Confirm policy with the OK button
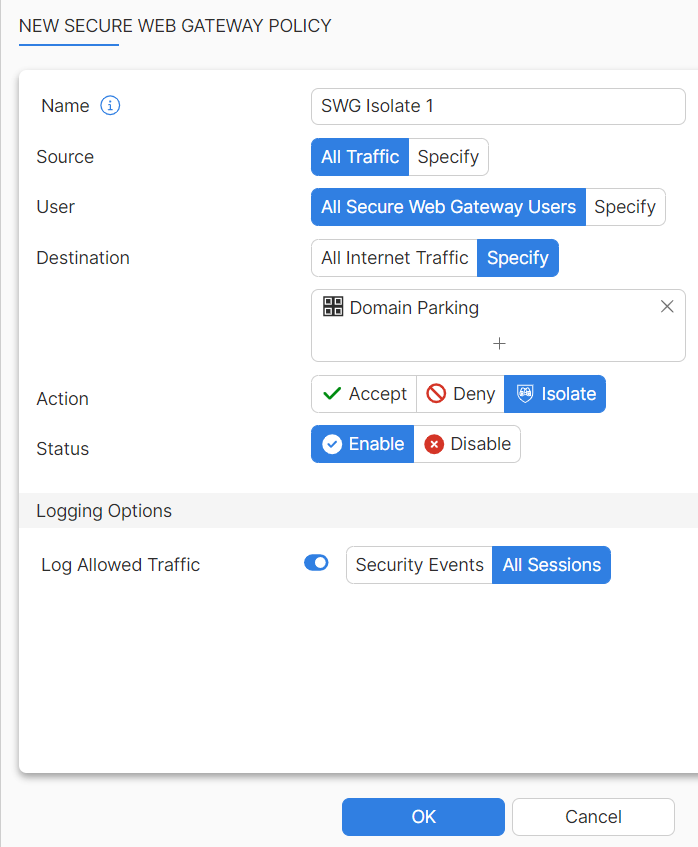 [422, 817]
